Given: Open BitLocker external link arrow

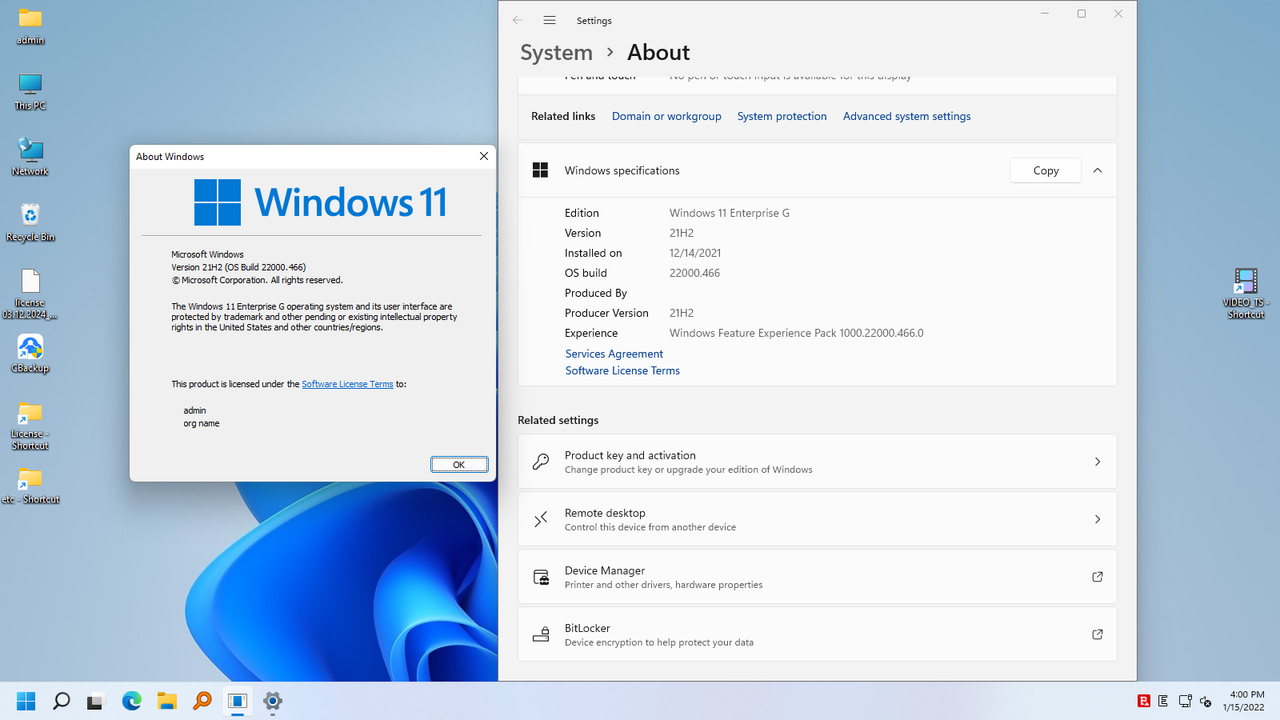Looking at the screenshot, I should tap(1097, 634).
